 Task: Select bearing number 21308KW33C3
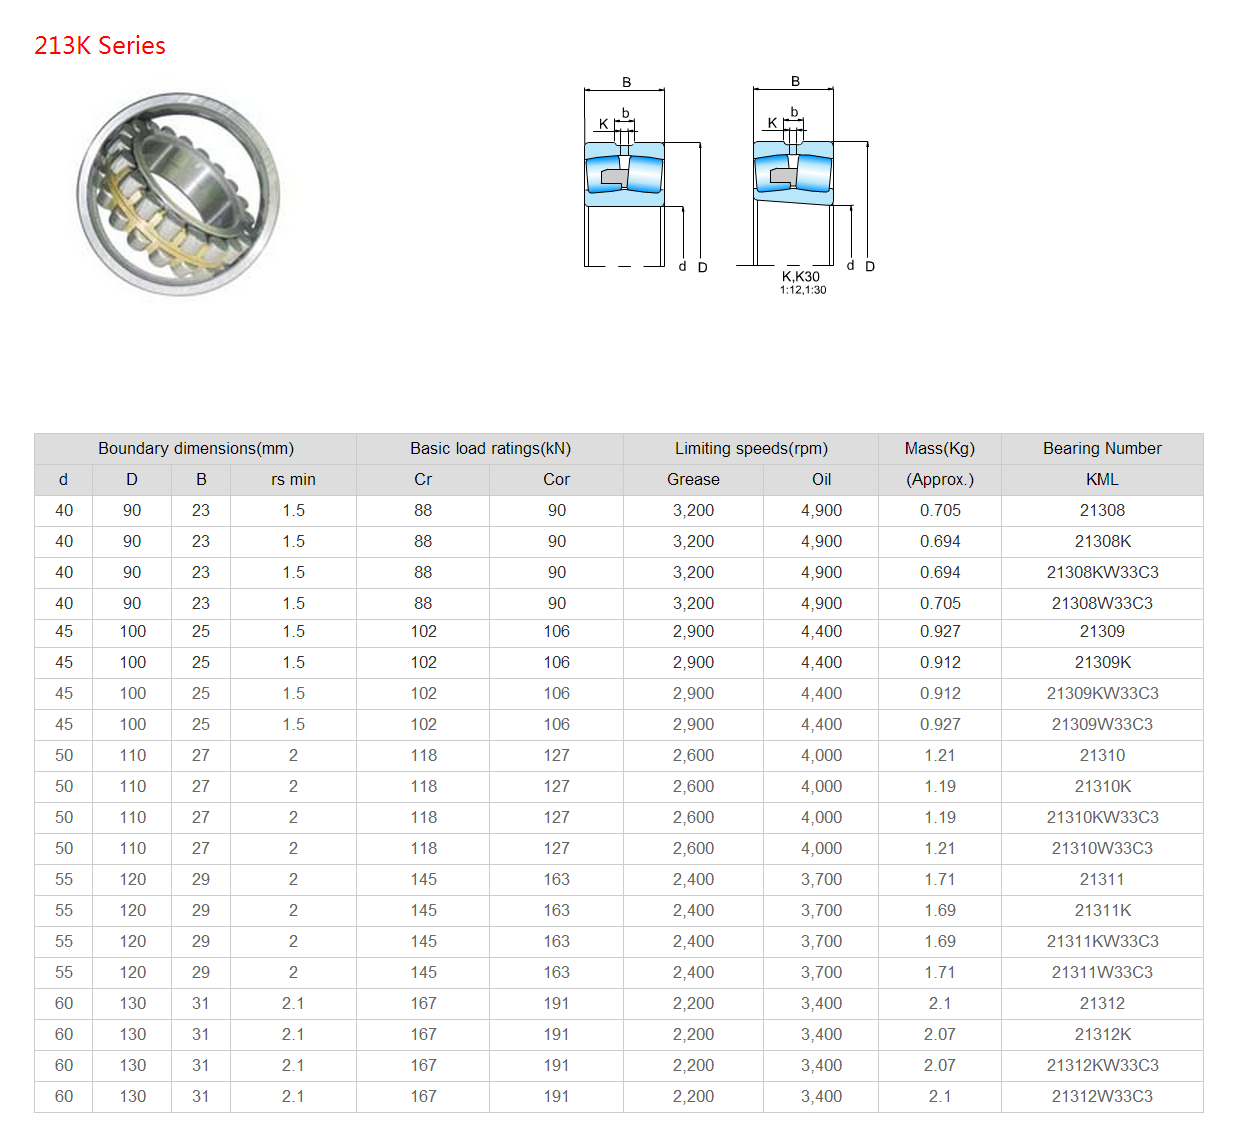(x=1102, y=573)
